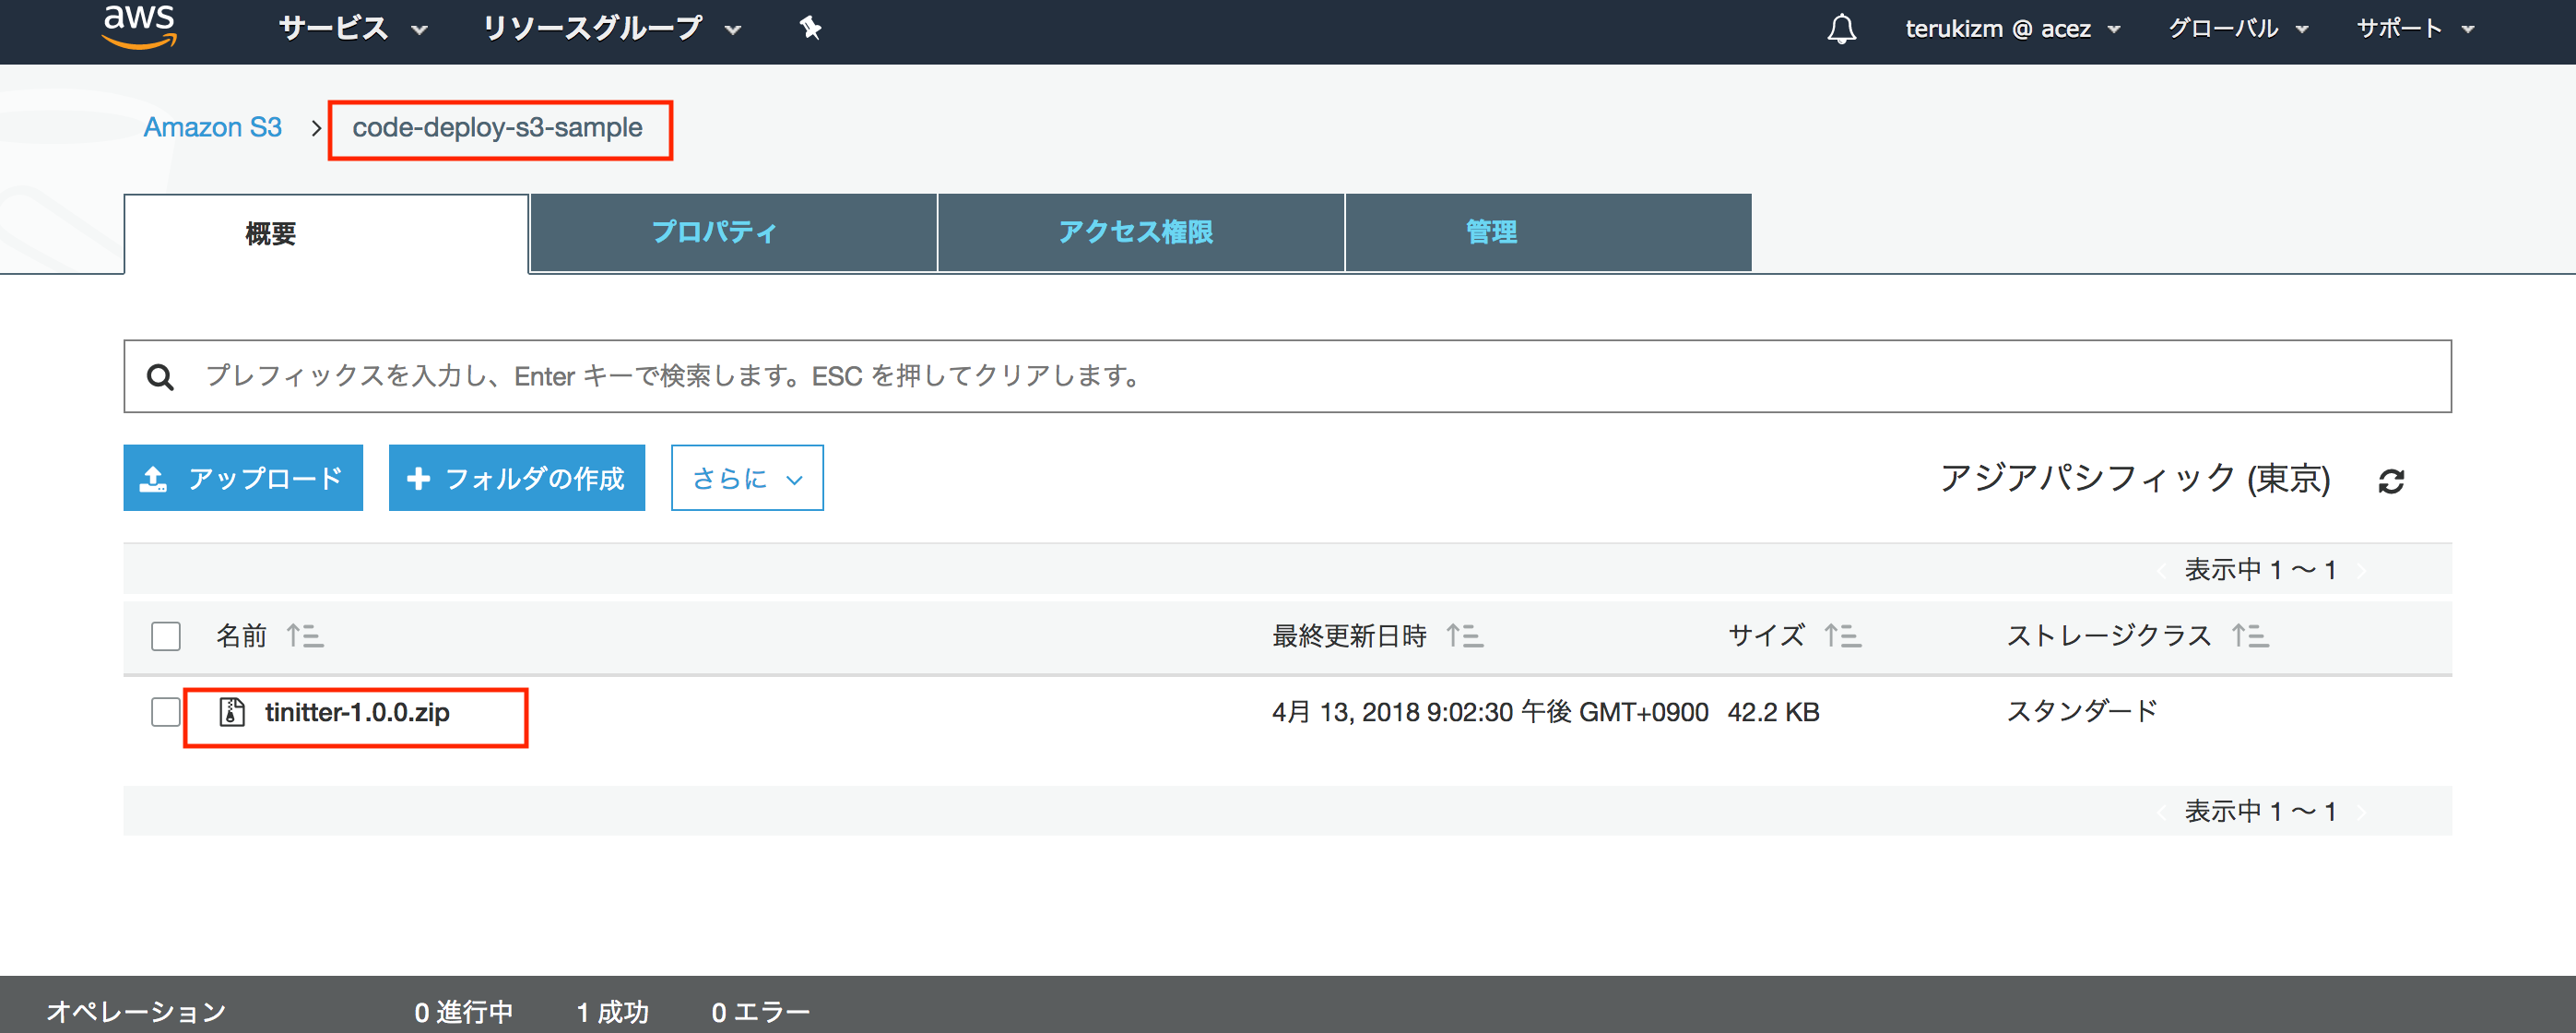The image size is (2576, 1033).
Task: Sort by ストレージクラス using its sort icon
Action: [2250, 635]
